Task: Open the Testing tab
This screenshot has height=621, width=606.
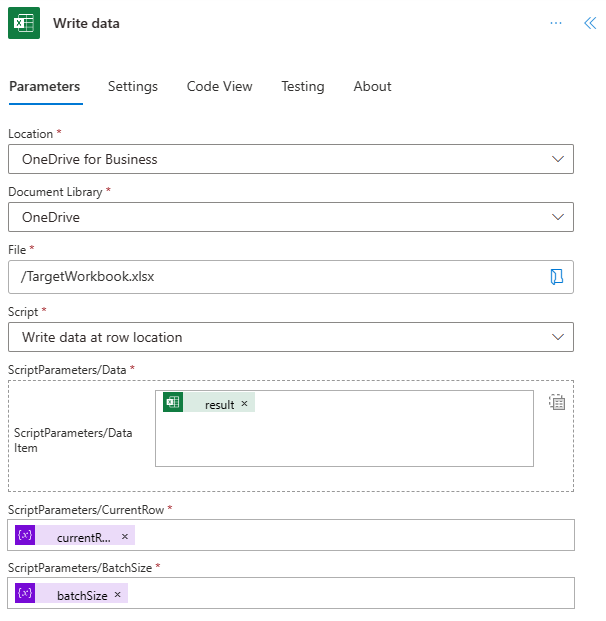Action: point(302,86)
